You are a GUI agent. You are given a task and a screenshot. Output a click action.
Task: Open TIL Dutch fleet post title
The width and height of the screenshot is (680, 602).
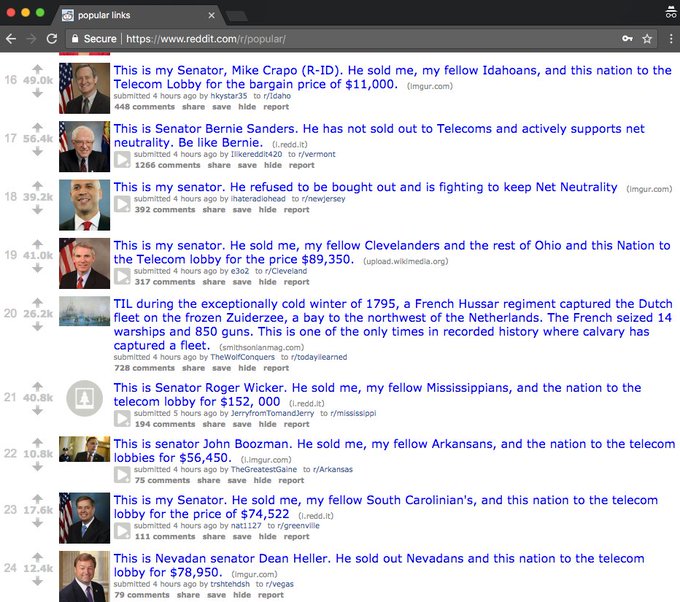392,324
